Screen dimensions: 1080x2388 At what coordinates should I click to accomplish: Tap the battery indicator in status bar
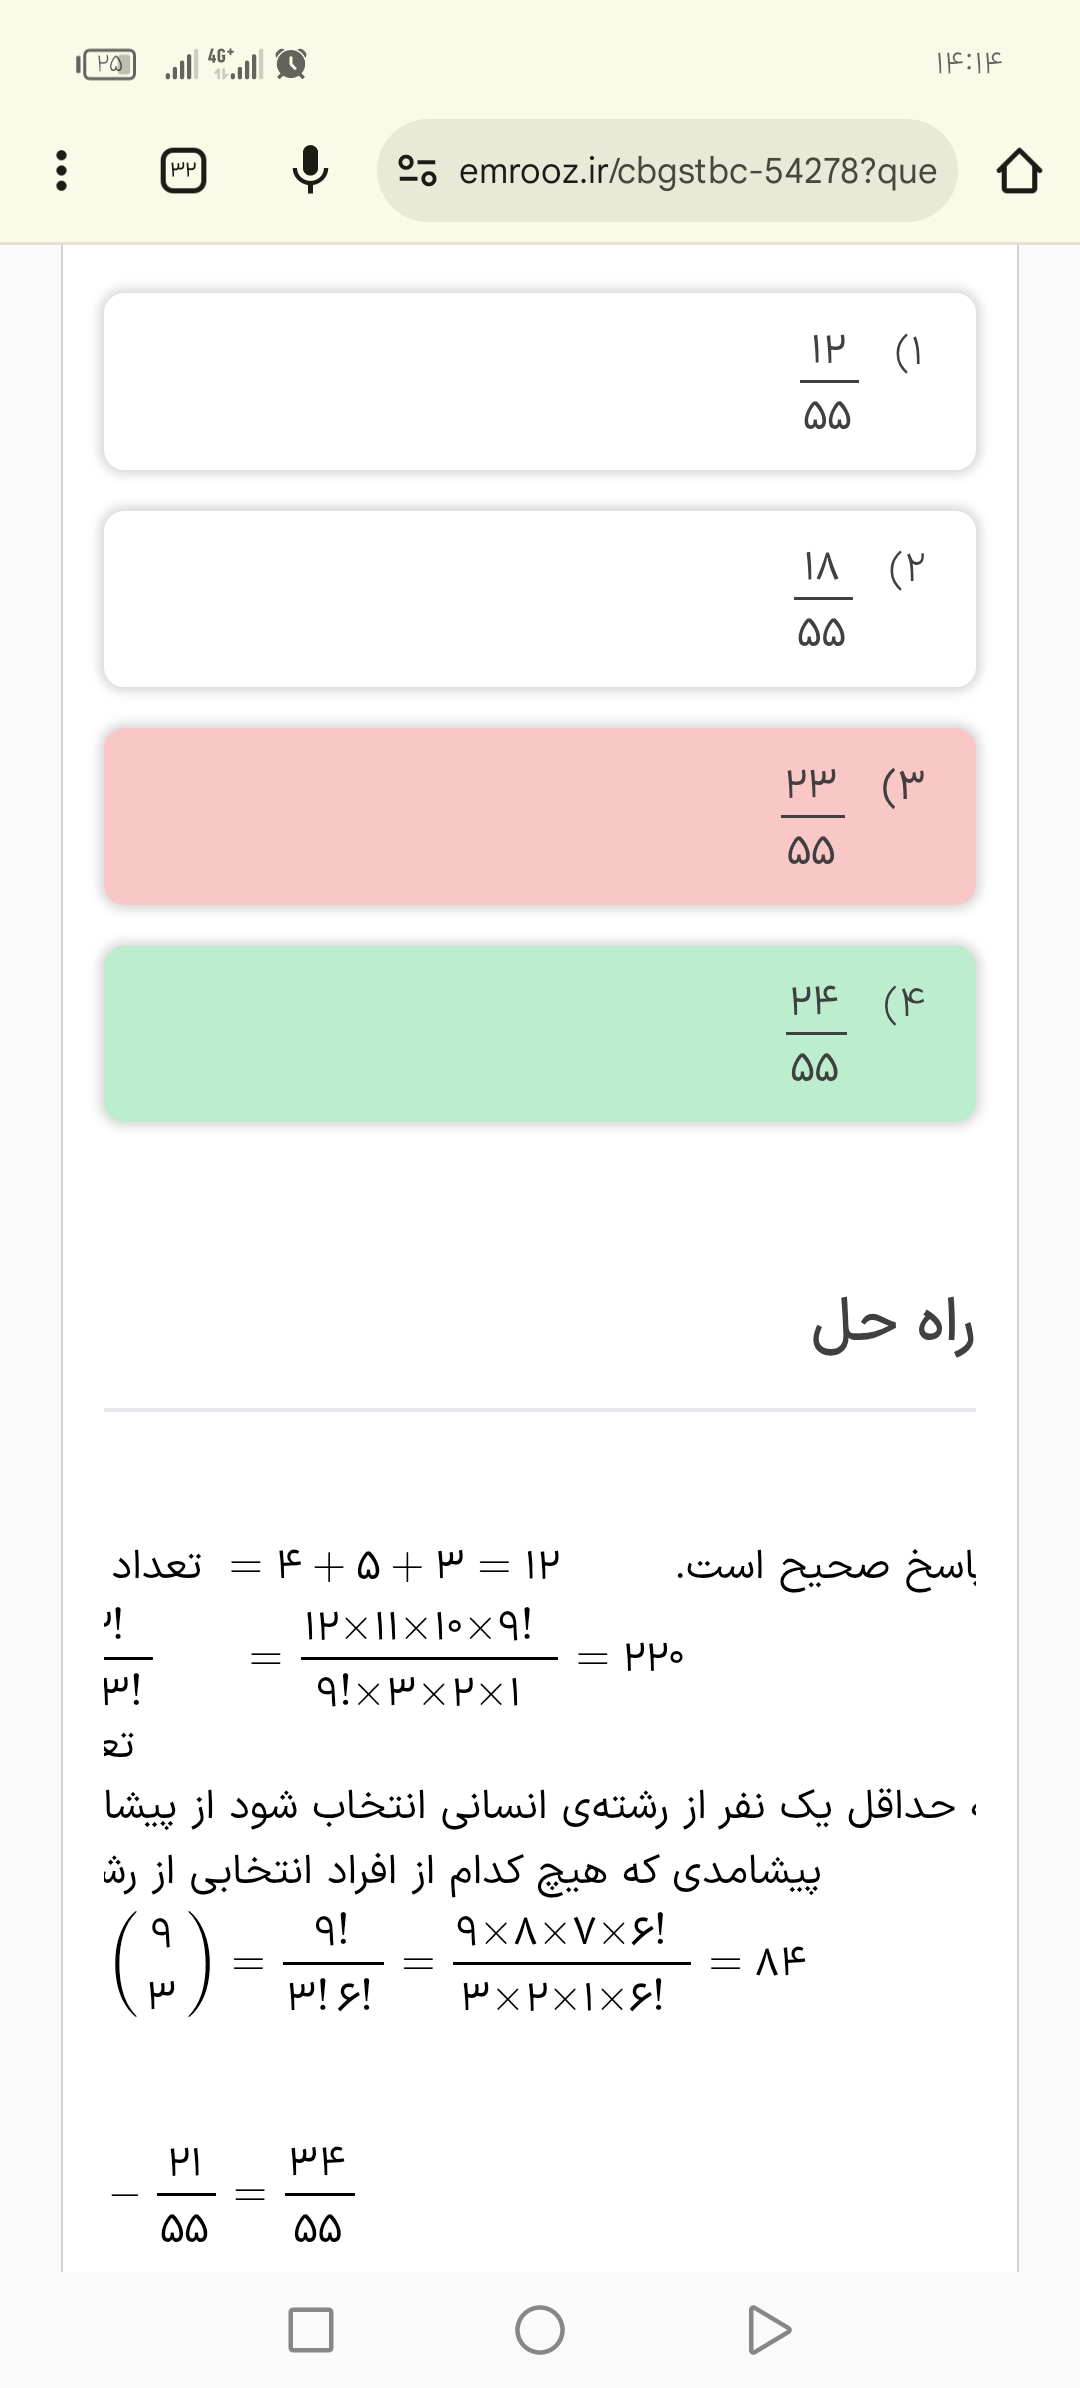107,65
